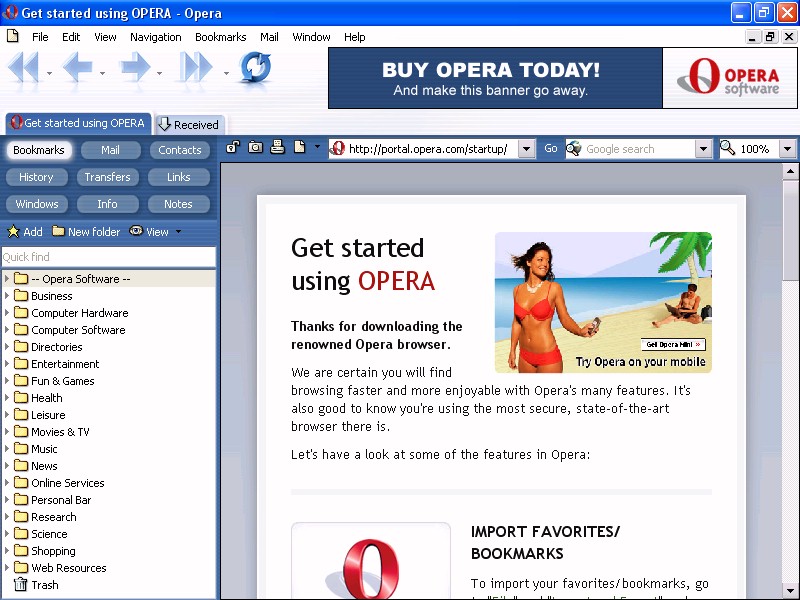The image size is (800, 600).
Task: Select the Fun & Games bookmark folder
Action: (x=62, y=381)
